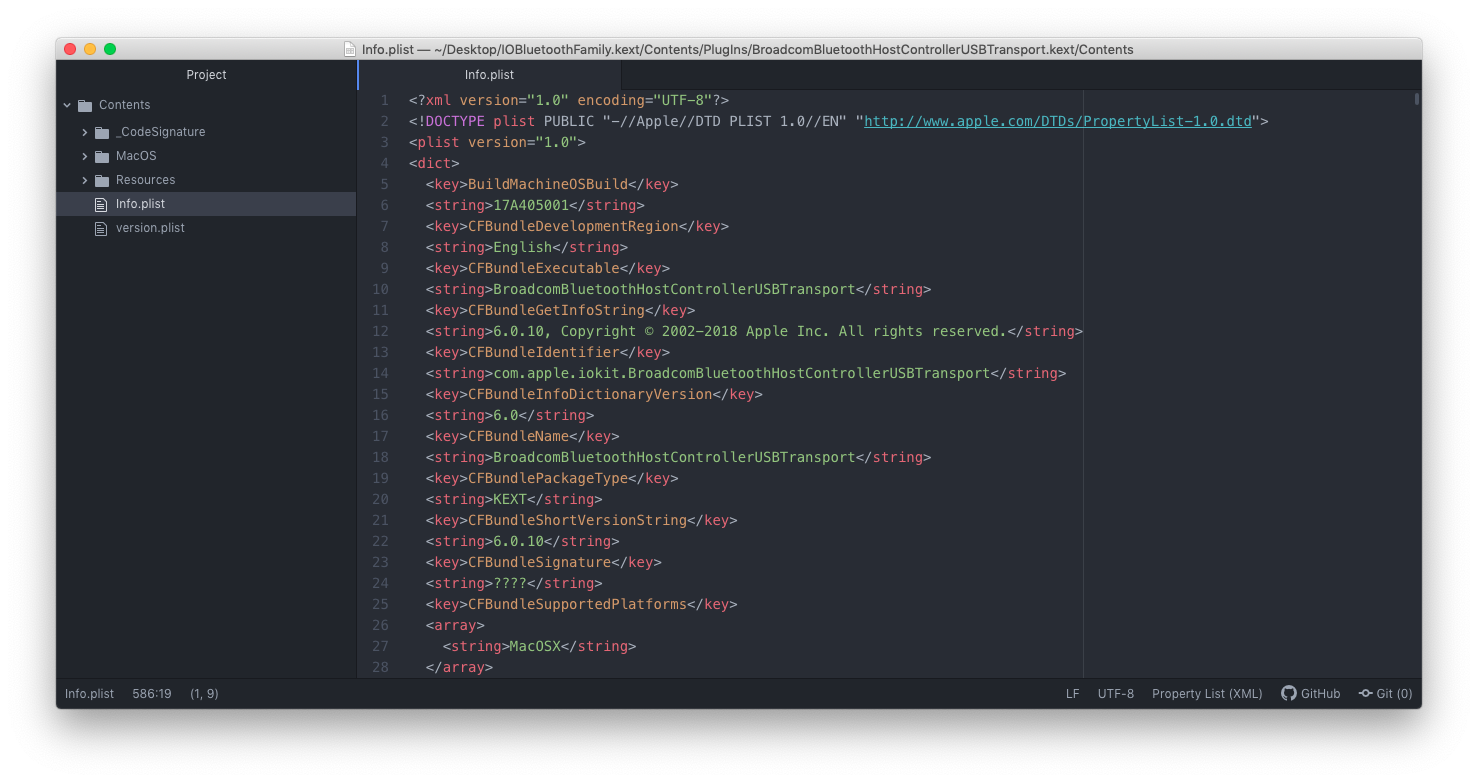This screenshot has width=1478, height=783.
Task: Click the DOCTYPE keyword on line 2
Action: click(x=455, y=121)
